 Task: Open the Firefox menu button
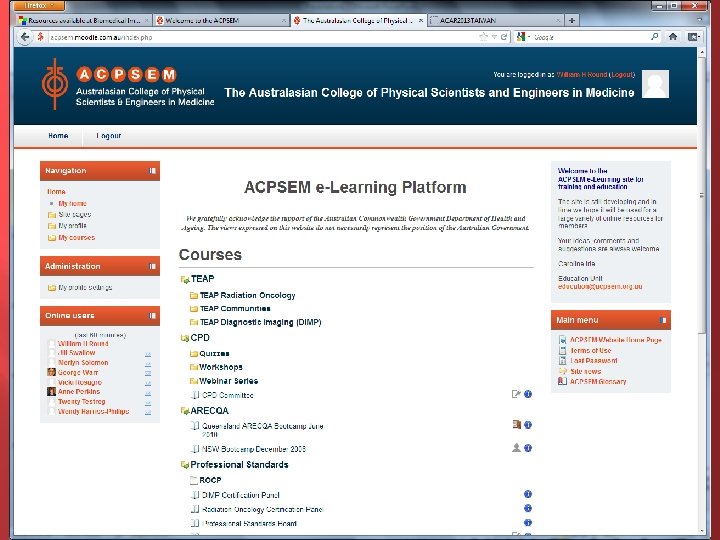click(39, 5)
